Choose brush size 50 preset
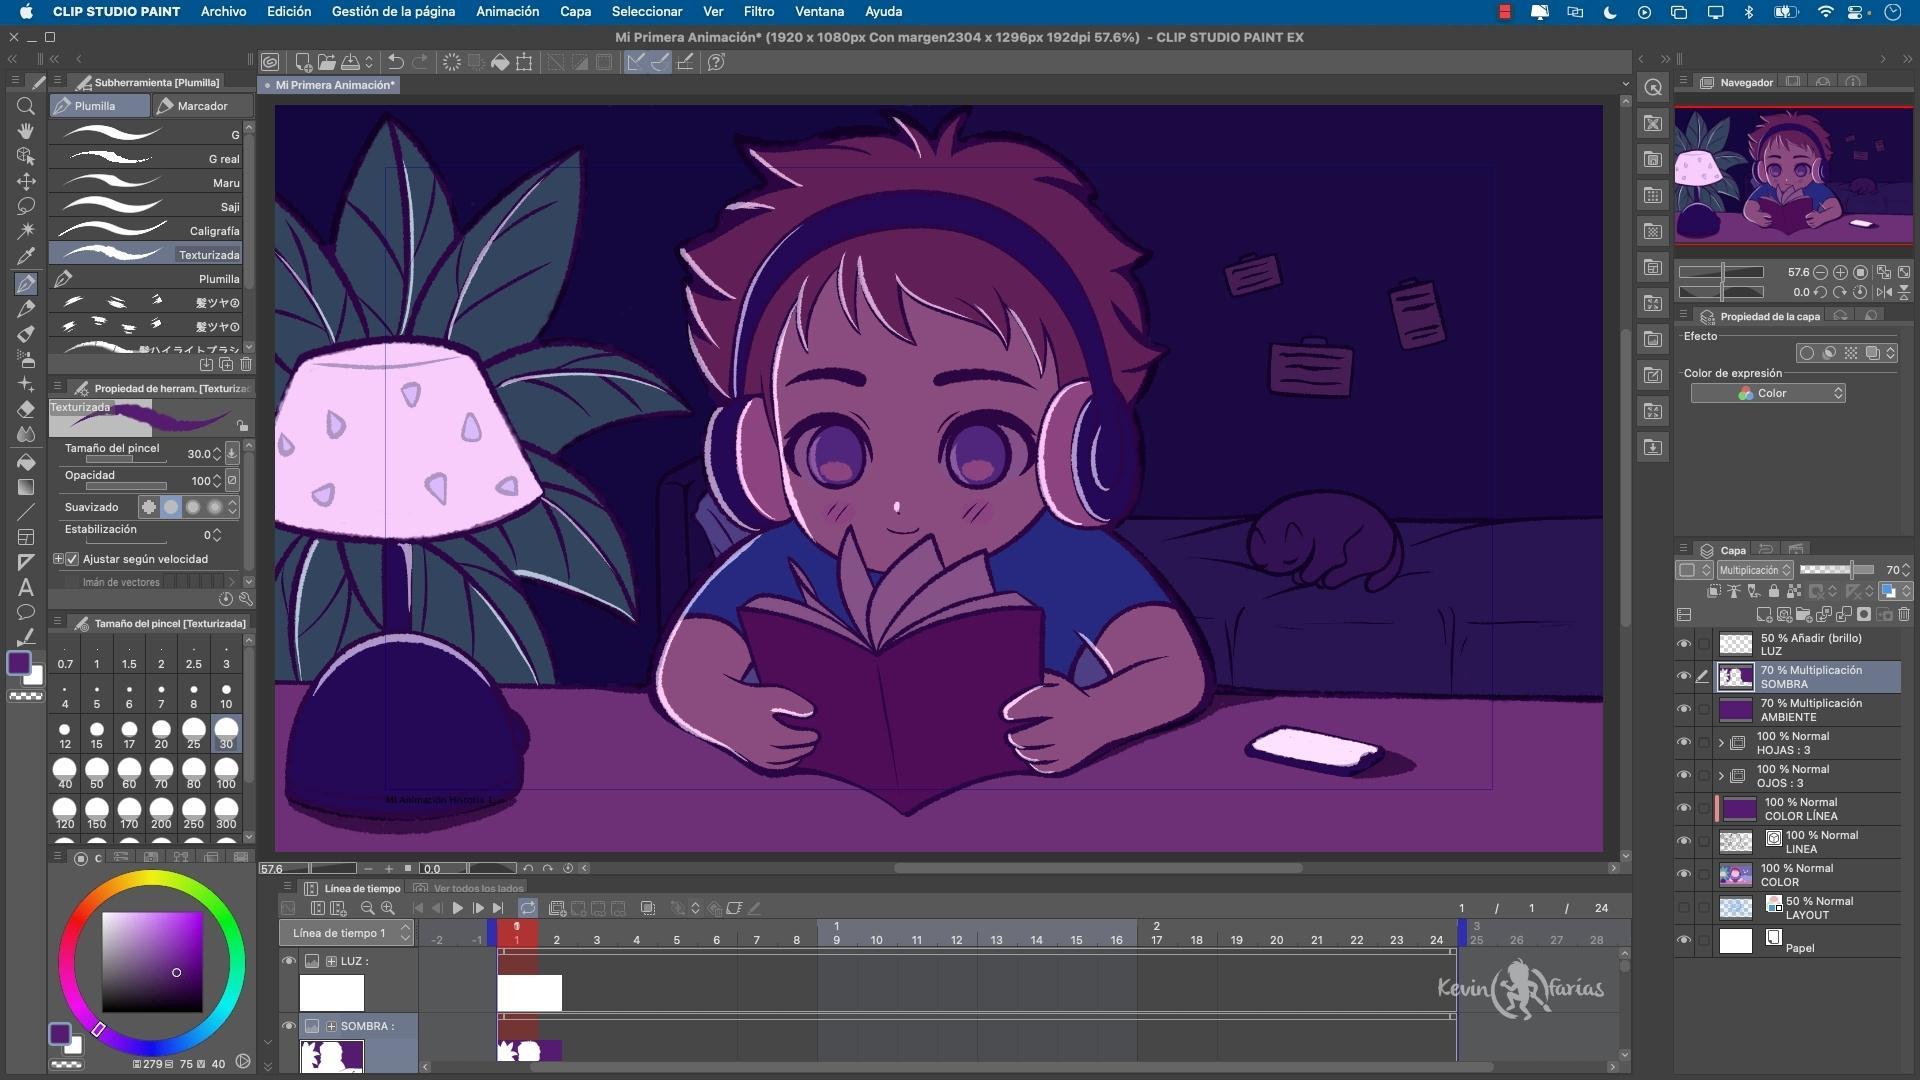The image size is (1920, 1080). (x=97, y=771)
